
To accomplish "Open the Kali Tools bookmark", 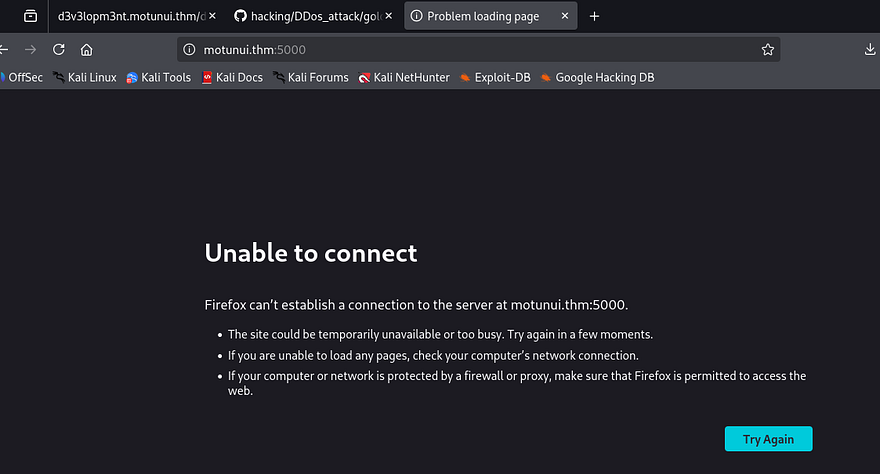I will click(x=158, y=77).
